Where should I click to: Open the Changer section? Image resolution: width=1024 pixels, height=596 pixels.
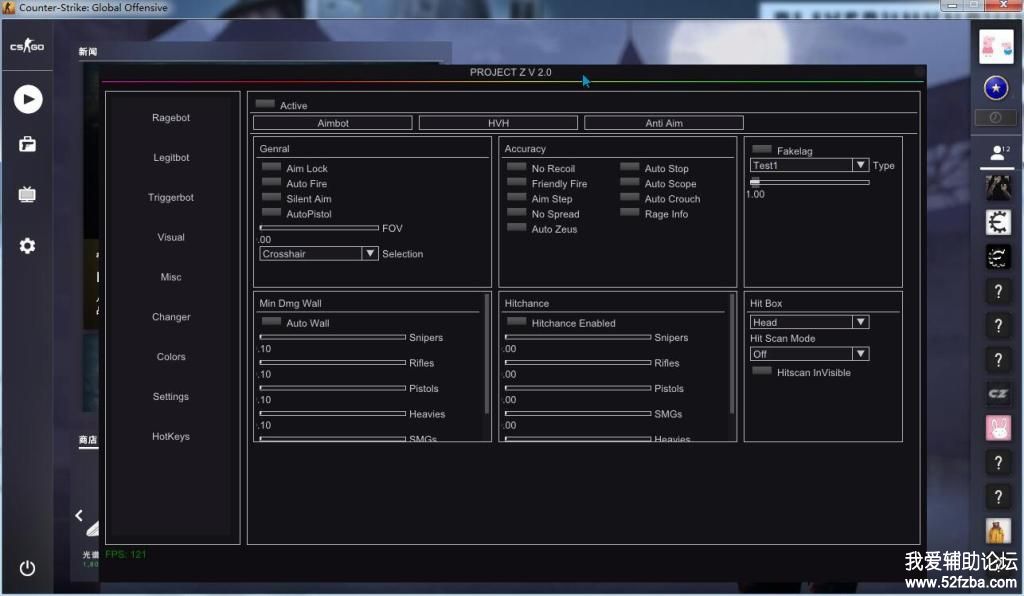point(171,317)
